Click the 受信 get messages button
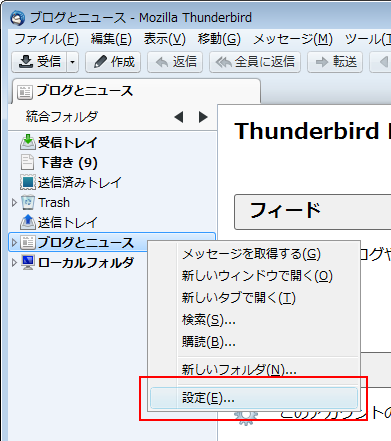Image resolution: width=391 pixels, height=441 pixels. (39, 62)
